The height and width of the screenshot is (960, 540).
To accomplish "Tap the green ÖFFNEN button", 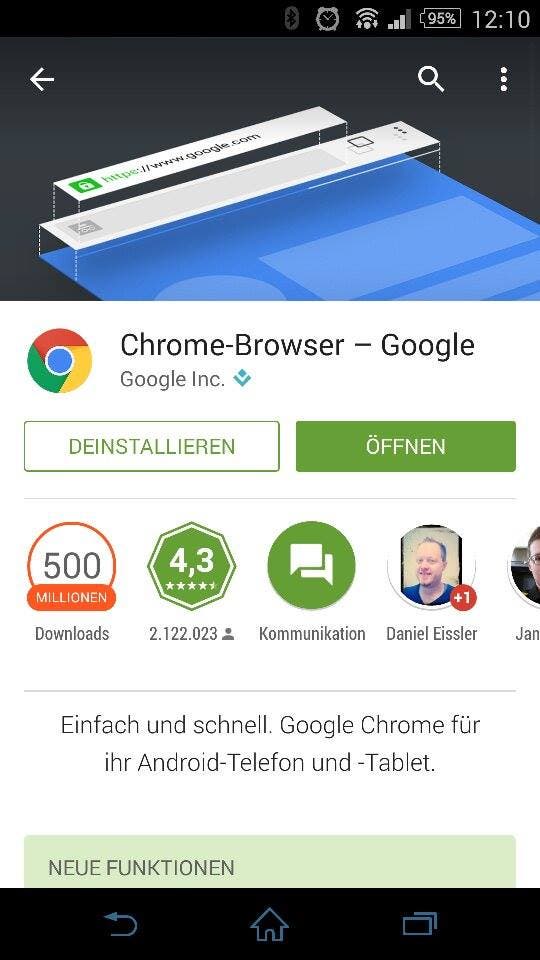I will click(x=405, y=446).
